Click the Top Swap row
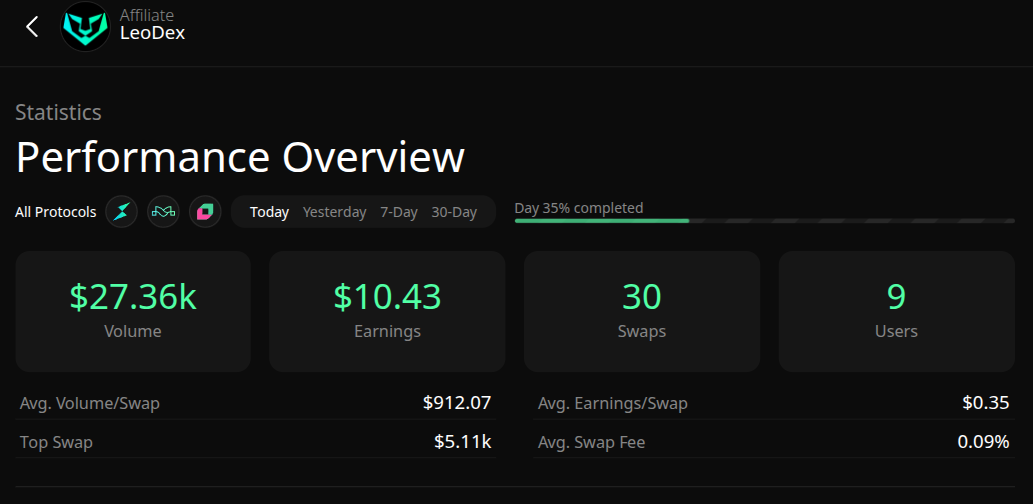Image resolution: width=1033 pixels, height=504 pixels. [x=255, y=441]
